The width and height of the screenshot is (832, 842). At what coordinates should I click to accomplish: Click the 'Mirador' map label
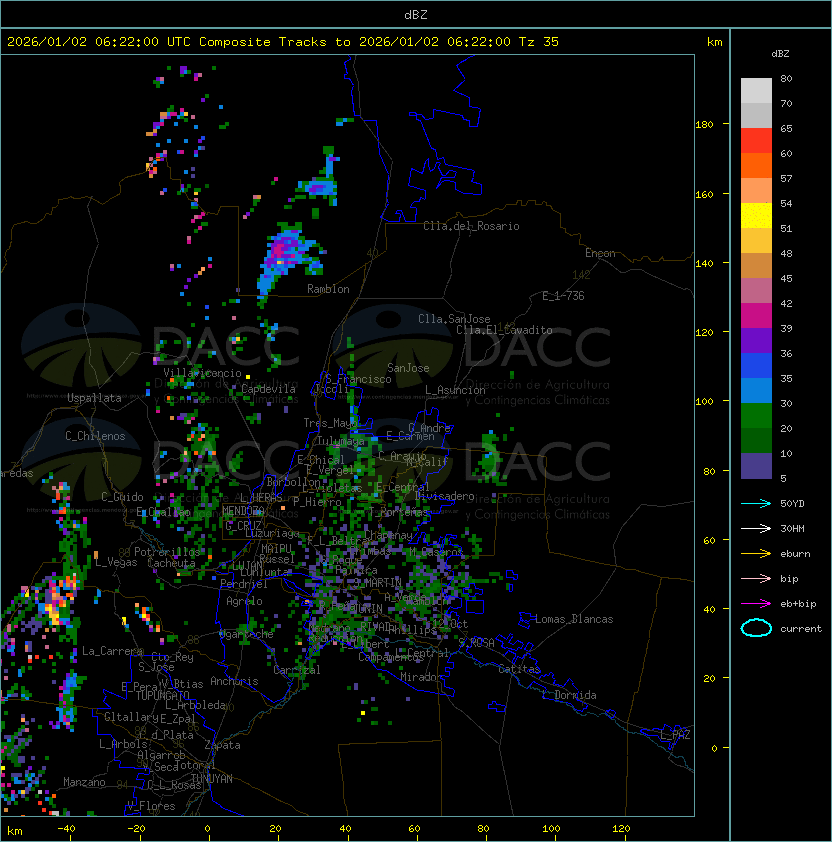pos(421,677)
